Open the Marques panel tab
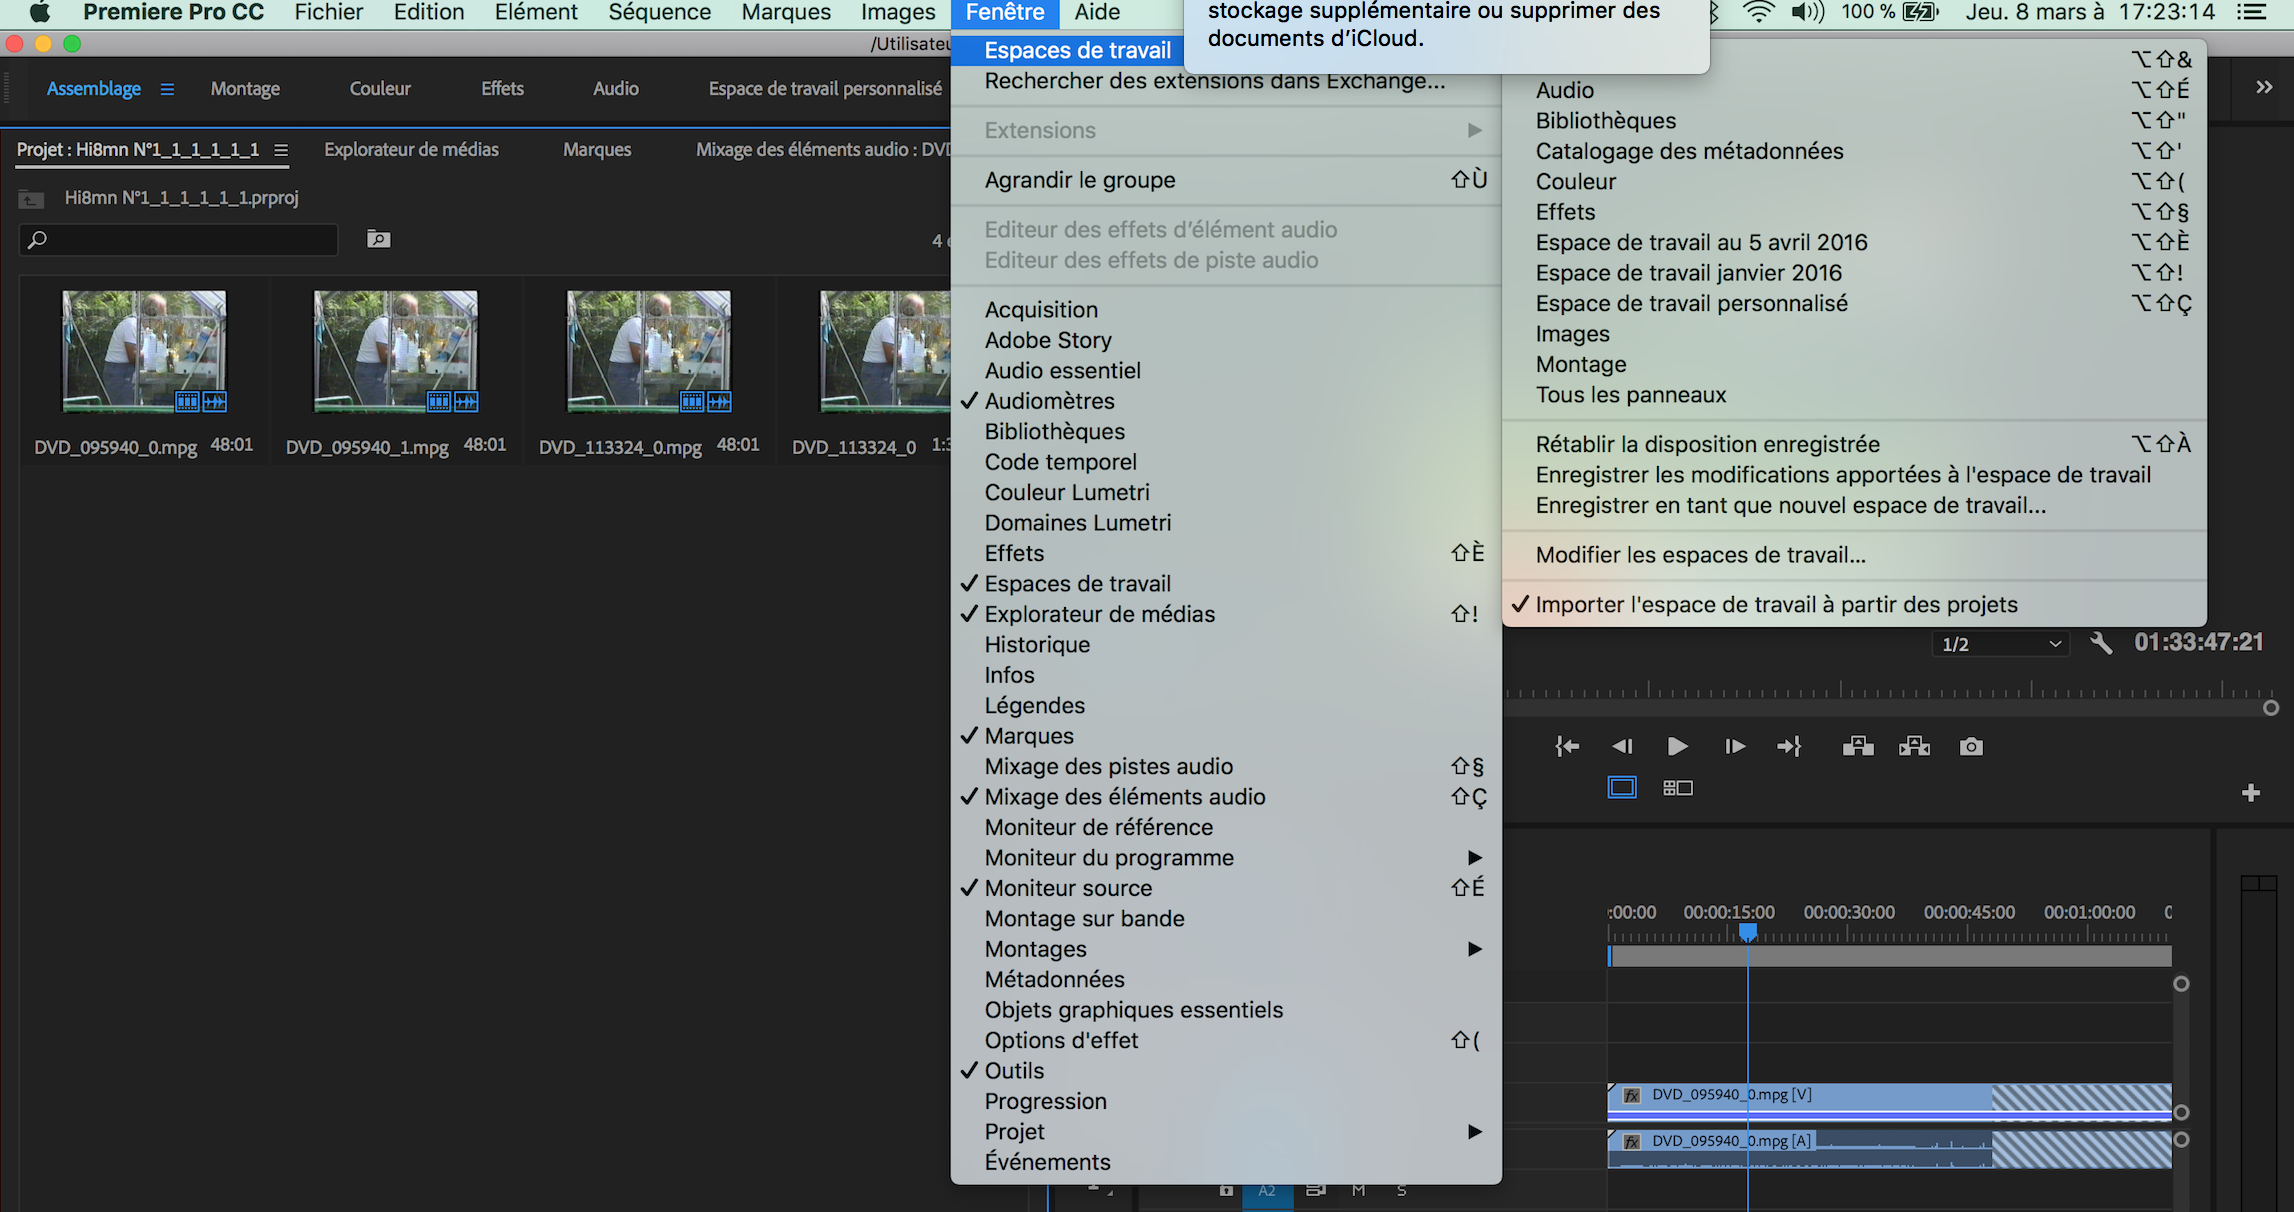The image size is (2294, 1212). point(597,150)
